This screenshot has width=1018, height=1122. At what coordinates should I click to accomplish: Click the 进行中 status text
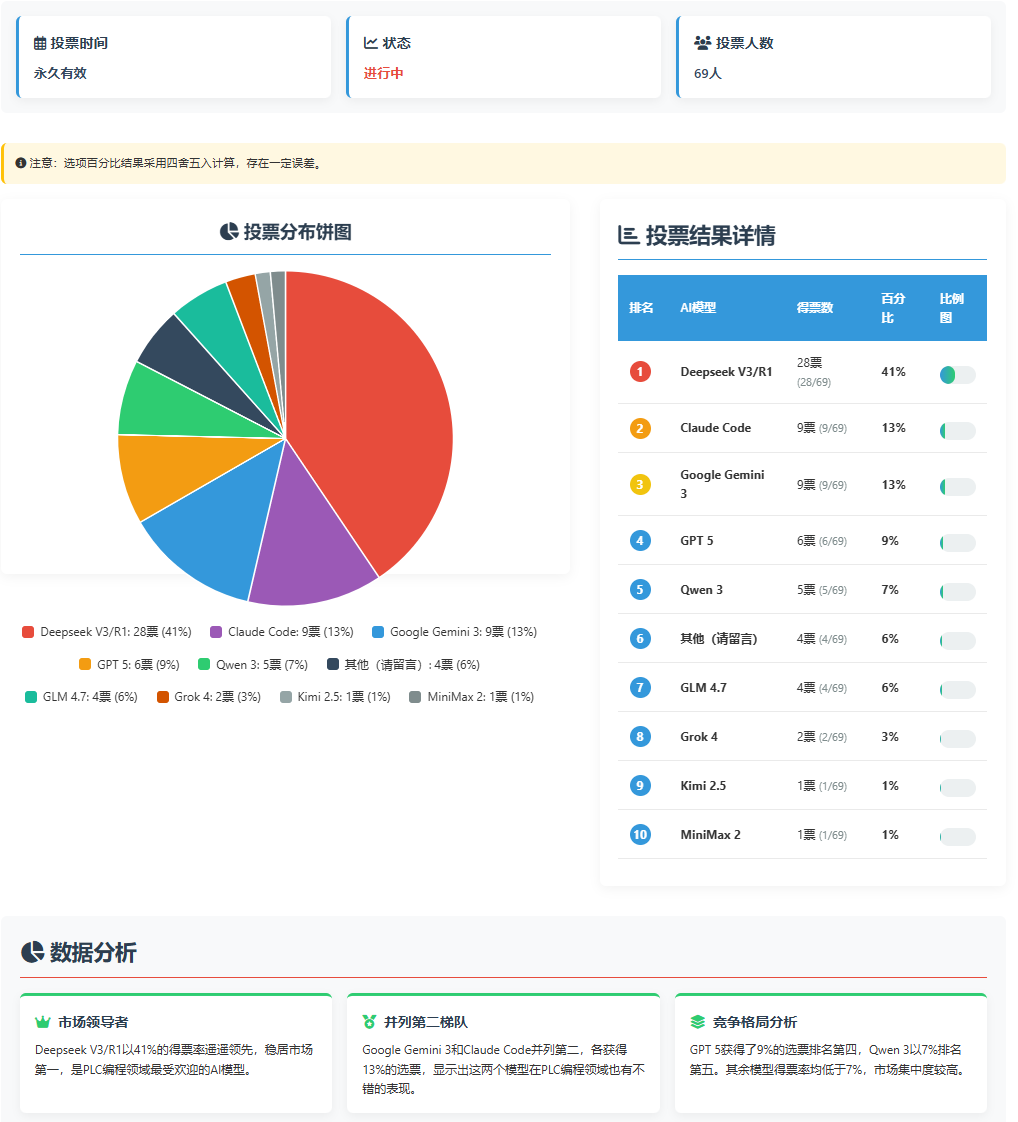tap(383, 73)
